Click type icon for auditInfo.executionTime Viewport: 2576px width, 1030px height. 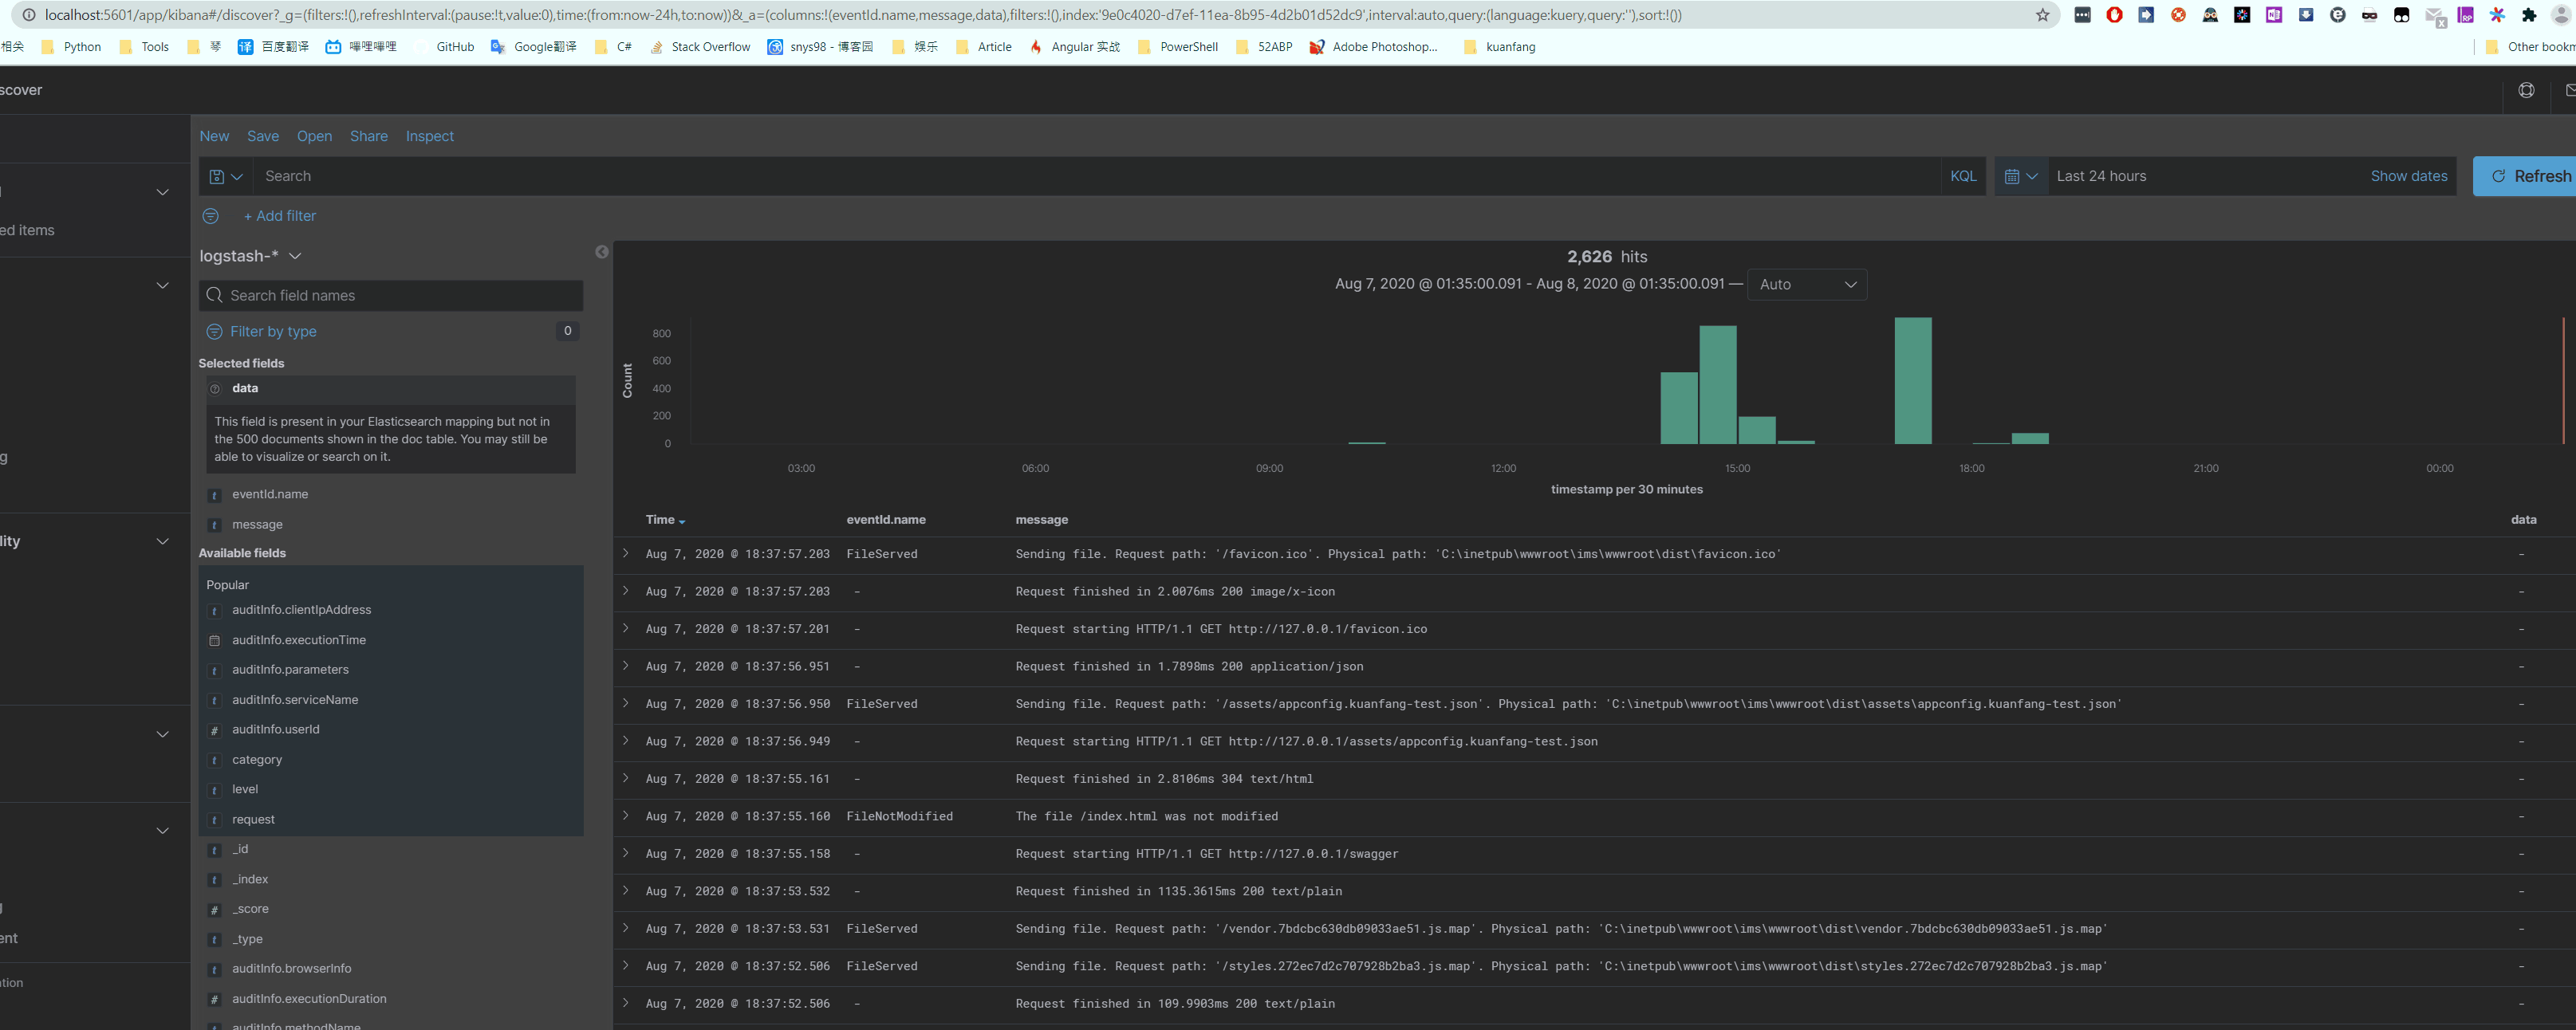coord(214,640)
